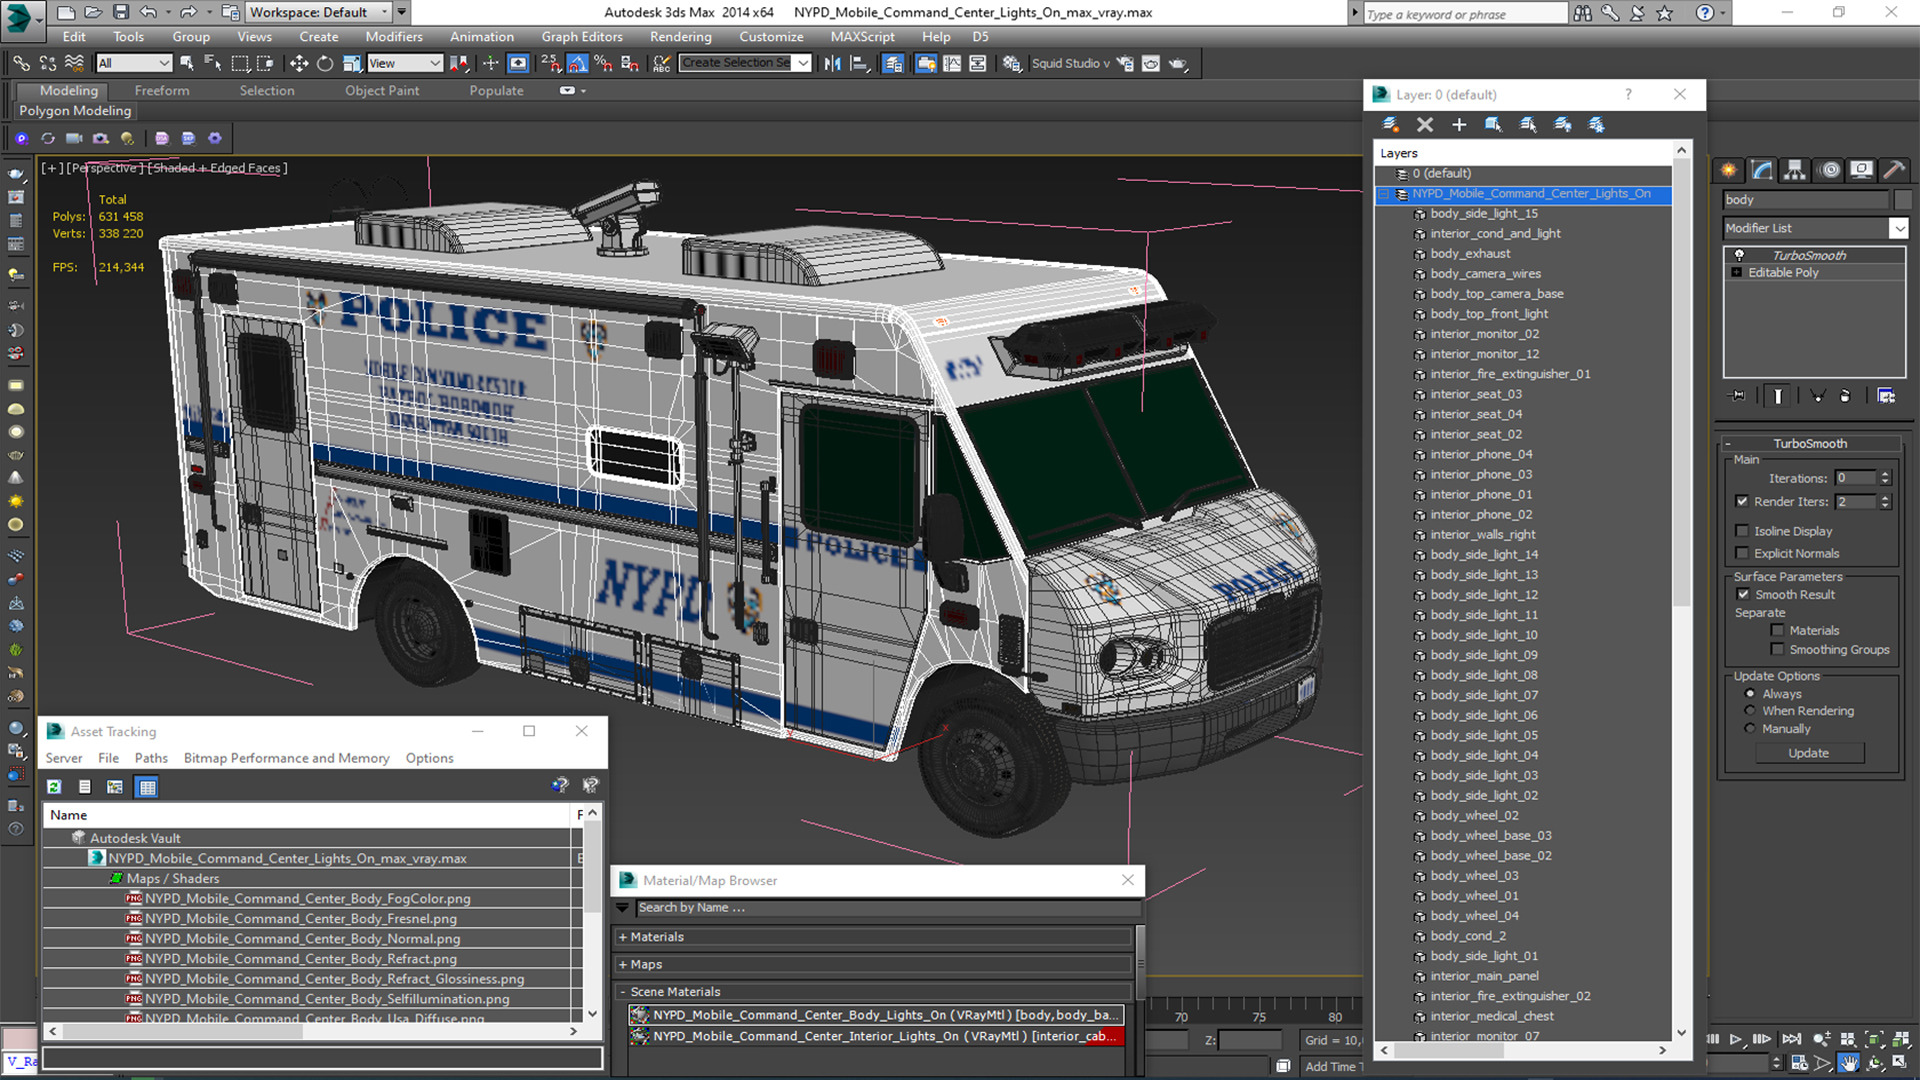Open the Graph Editors menu
This screenshot has width=1920, height=1080.
tap(582, 37)
